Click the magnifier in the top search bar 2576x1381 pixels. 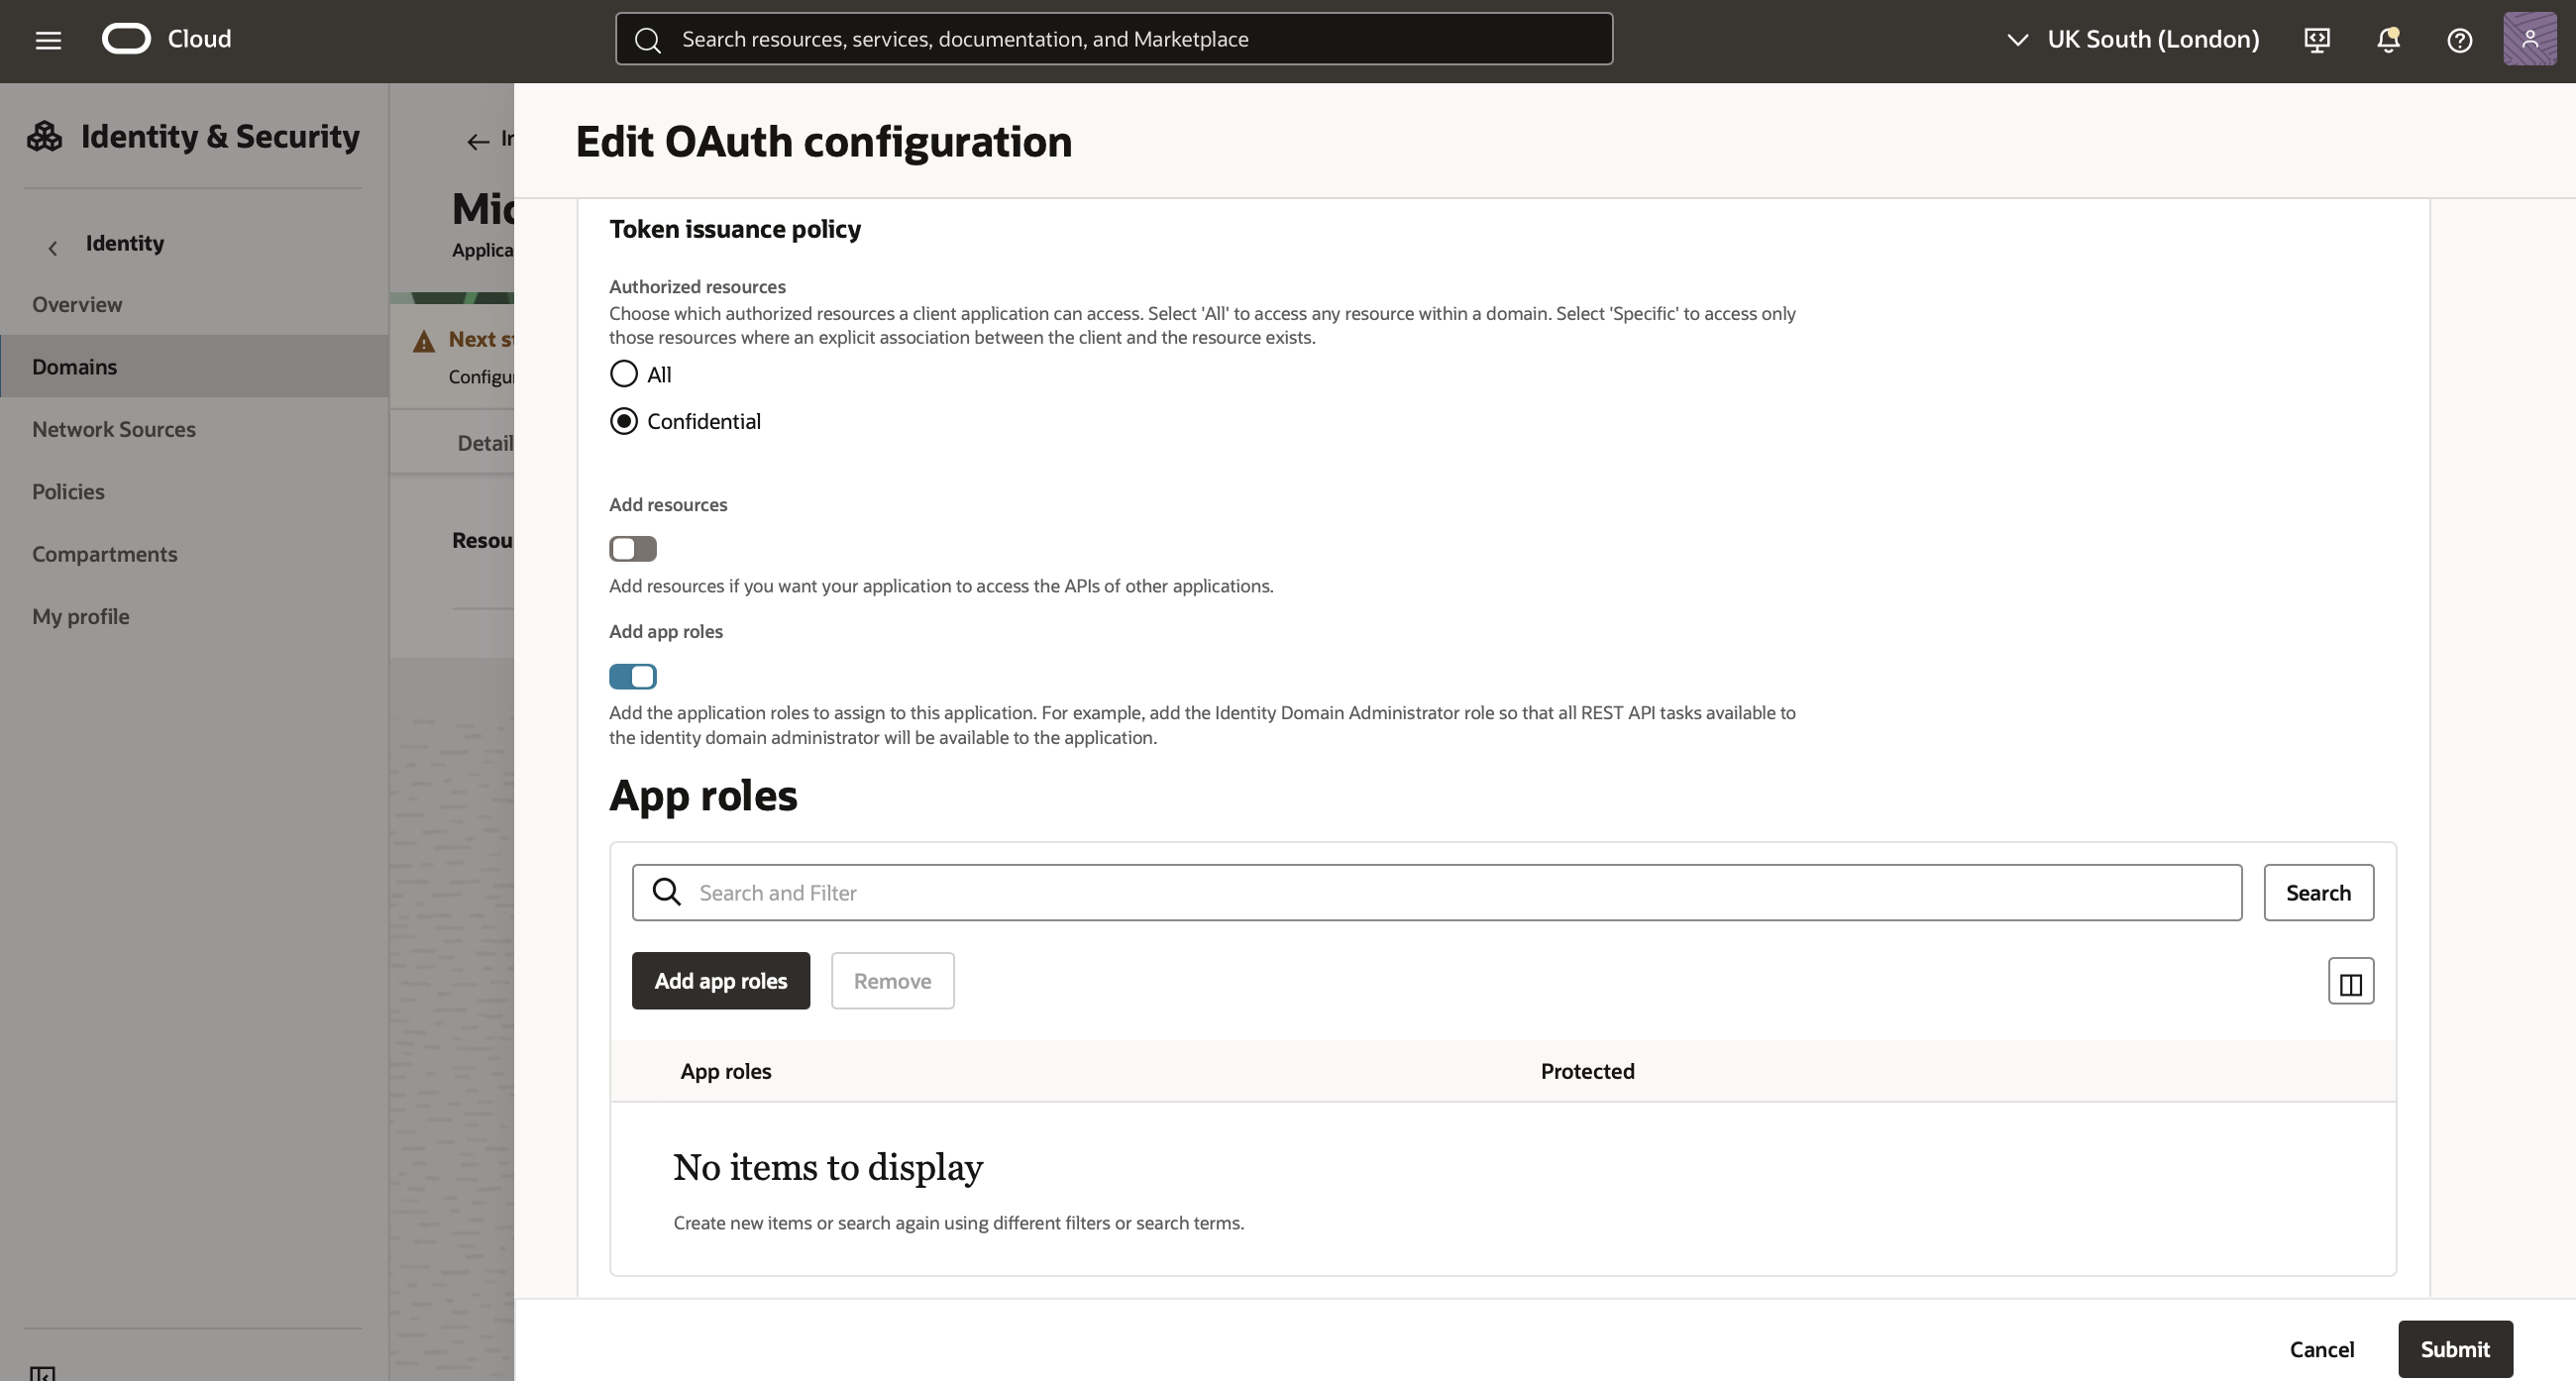click(x=647, y=40)
